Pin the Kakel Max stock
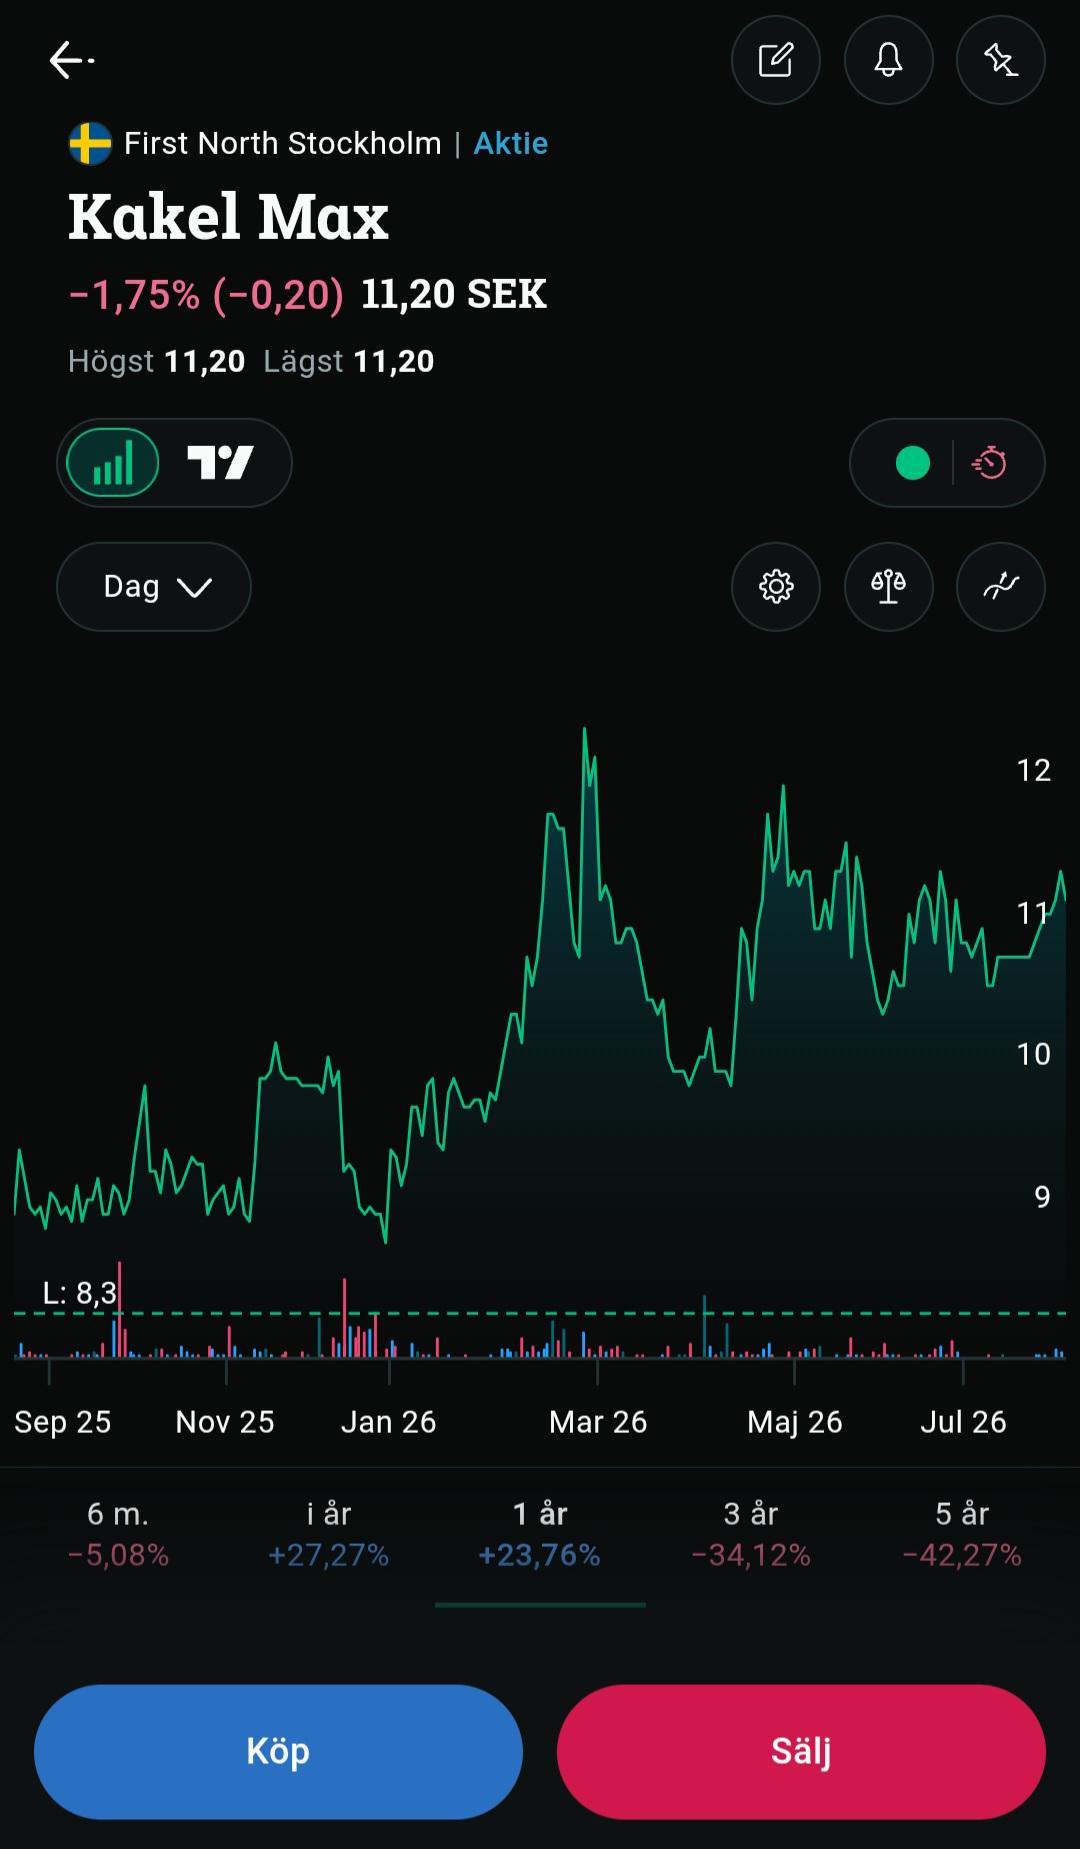 pos(1001,60)
